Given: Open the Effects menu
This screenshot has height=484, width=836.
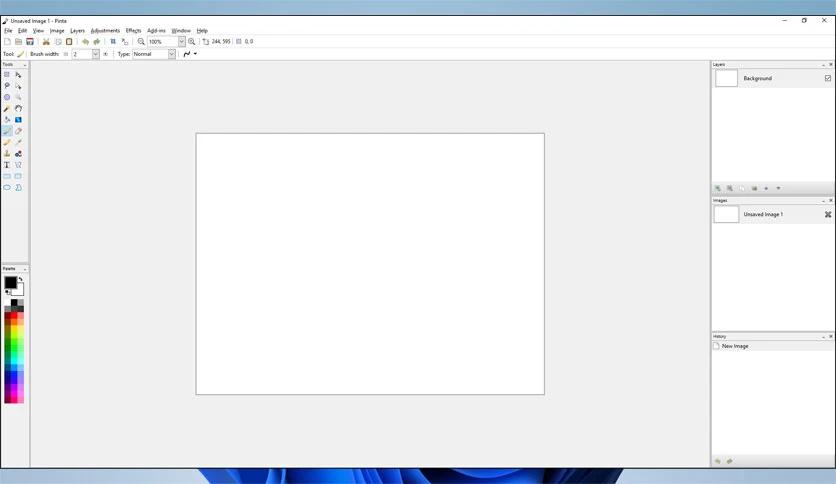Looking at the screenshot, I should pyautogui.click(x=133, y=31).
